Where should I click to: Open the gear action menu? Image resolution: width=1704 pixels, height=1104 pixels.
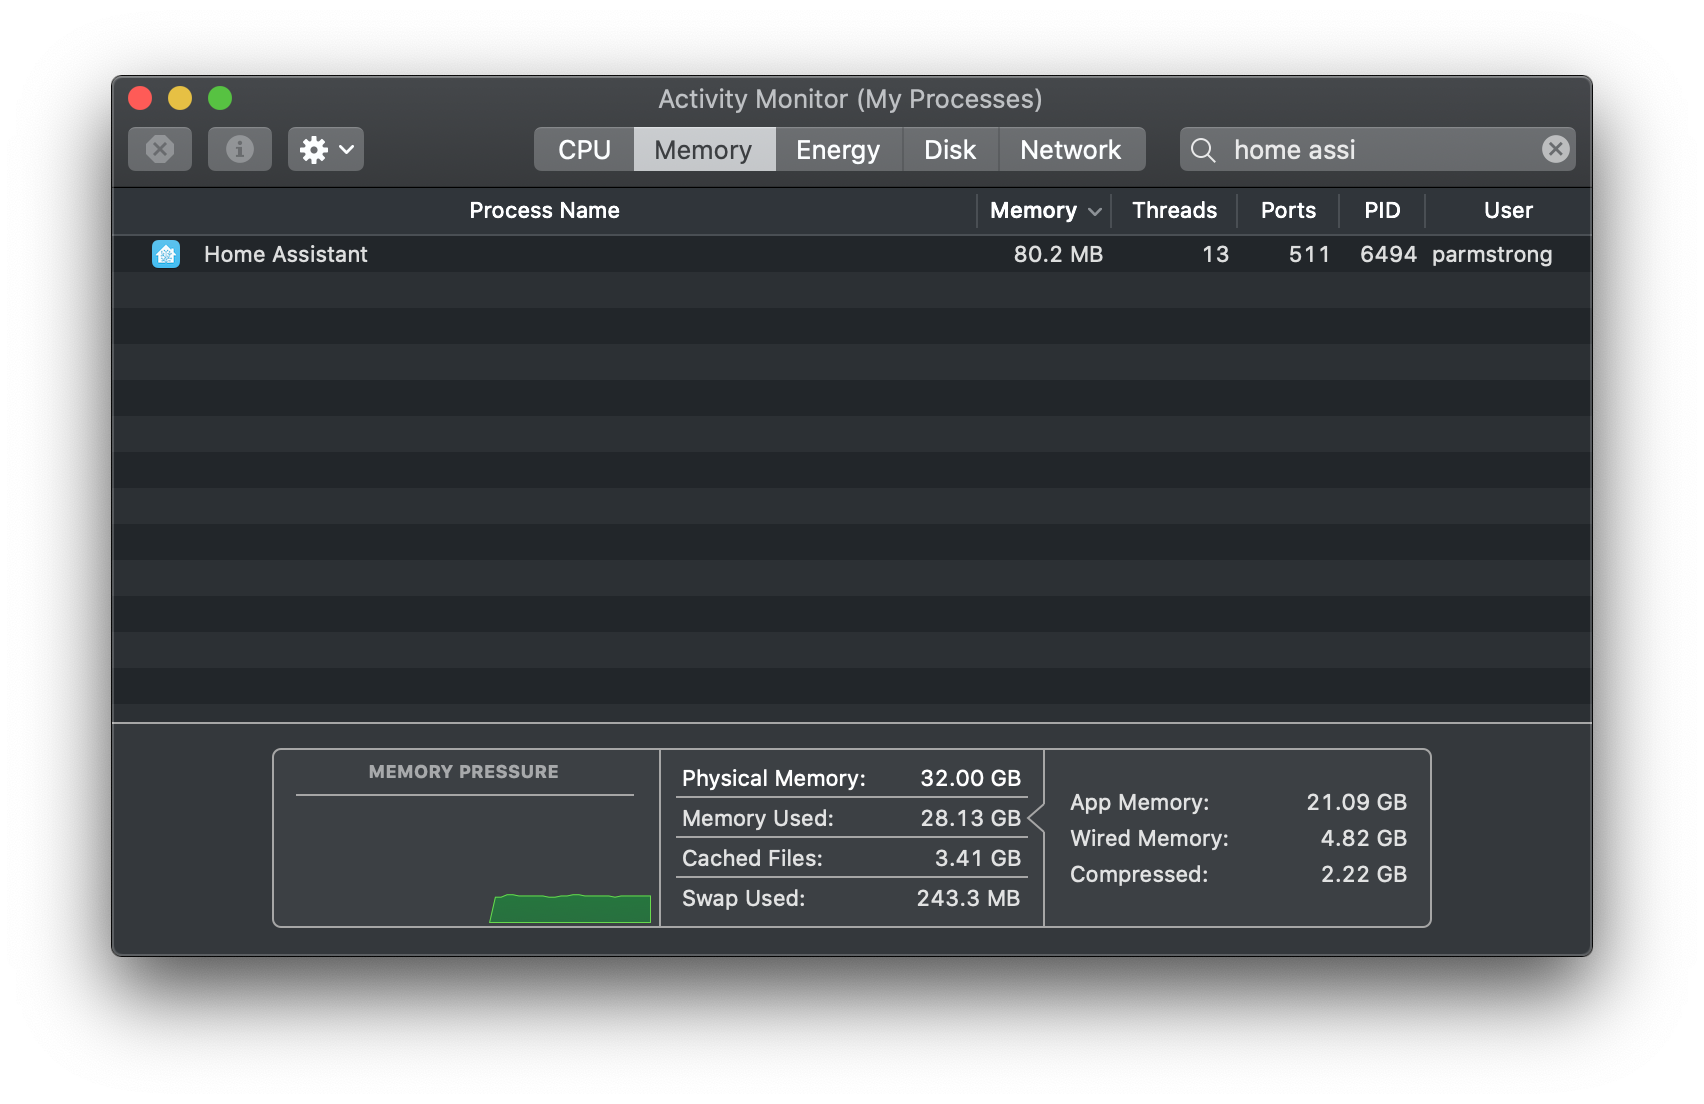(x=326, y=149)
